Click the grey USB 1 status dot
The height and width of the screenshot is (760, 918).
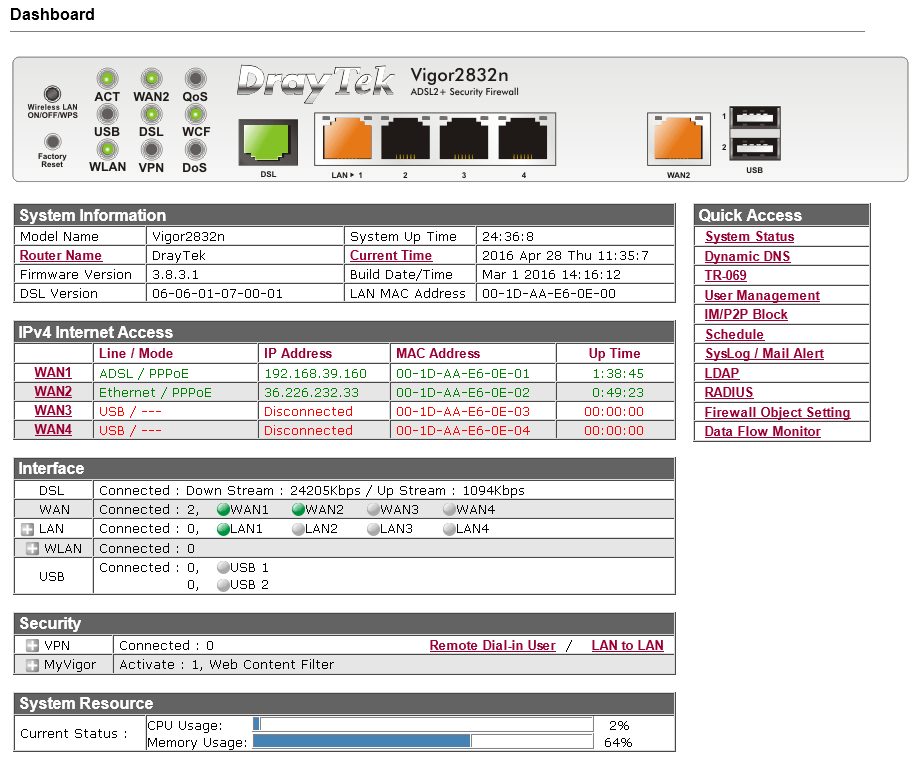[222, 567]
